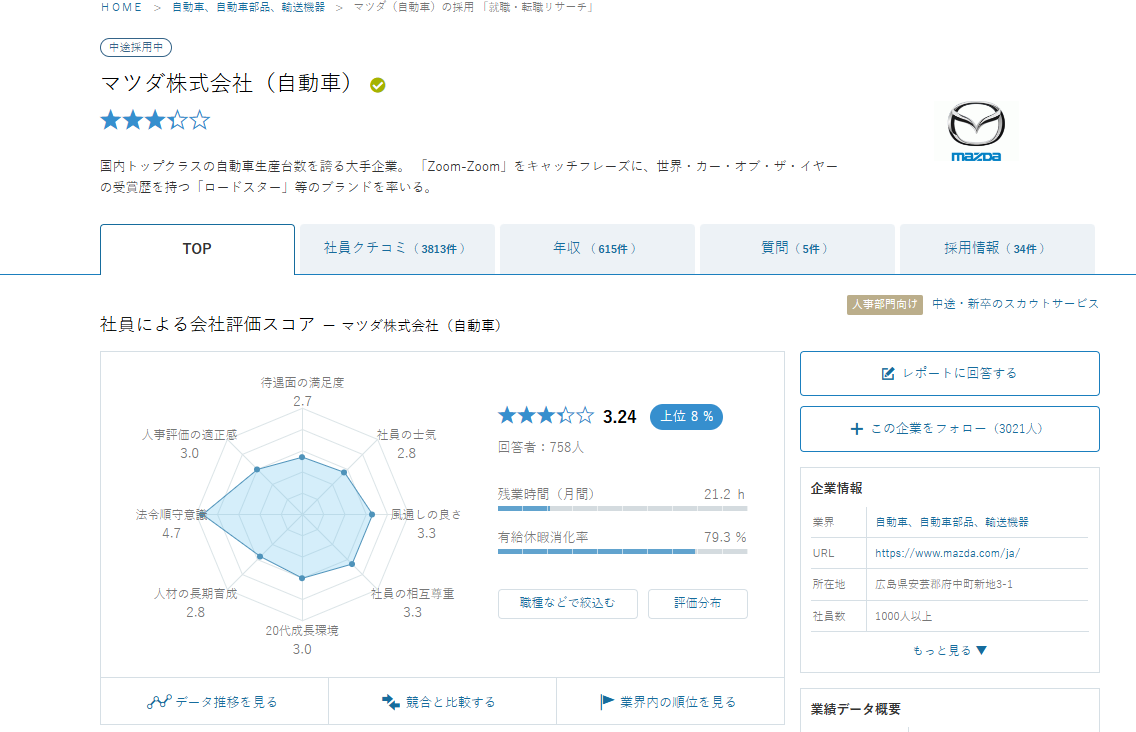Go to the 質問 tab

(797, 249)
